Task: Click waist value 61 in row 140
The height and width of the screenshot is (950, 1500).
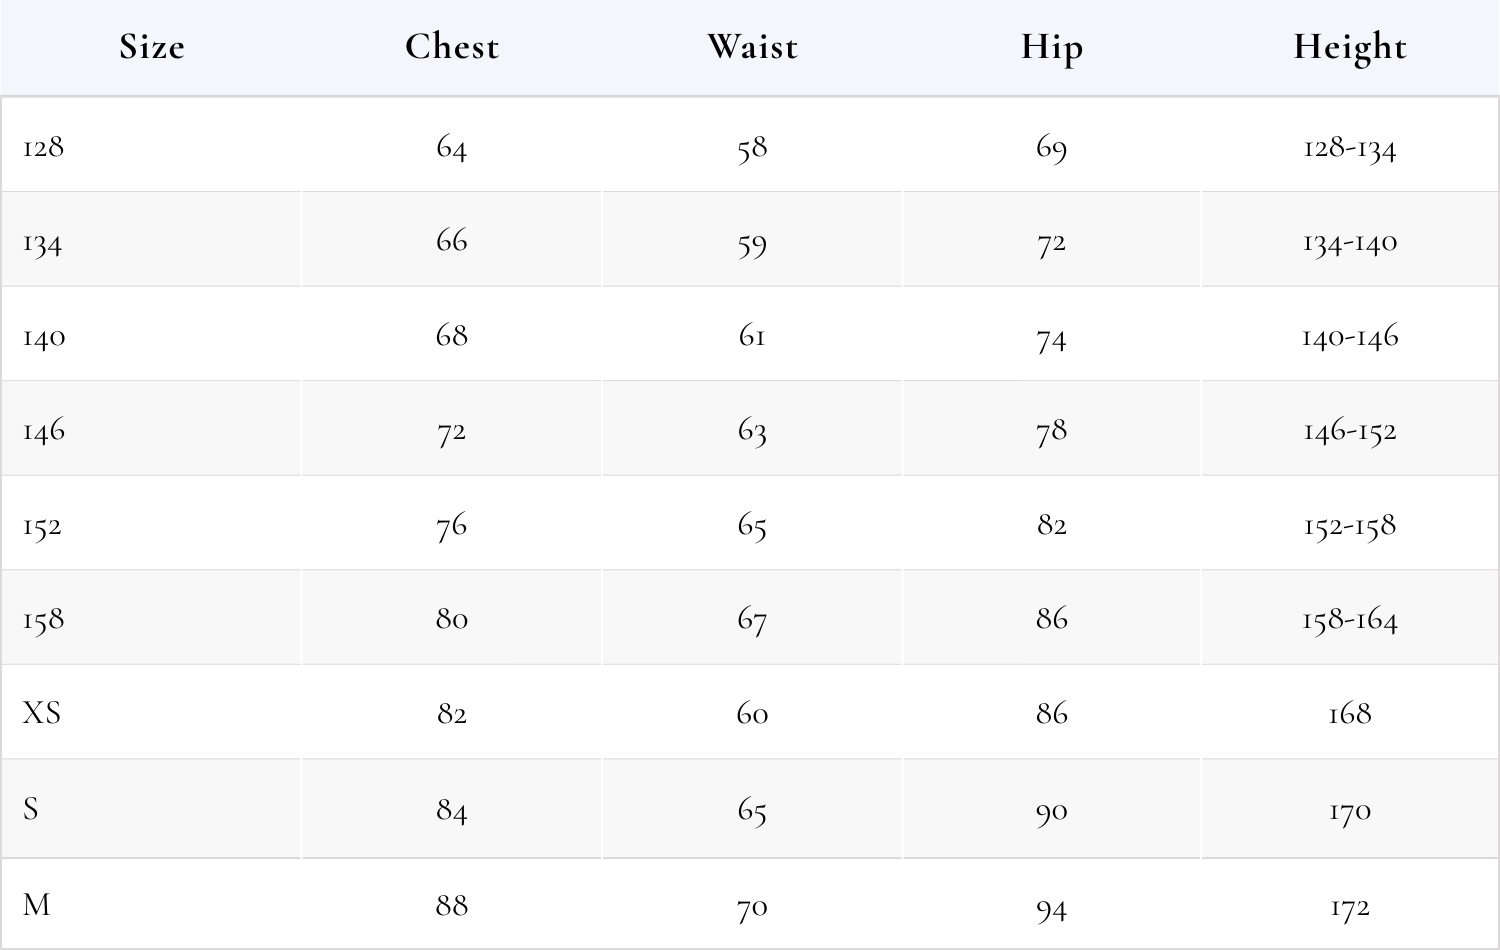Action: click(752, 336)
